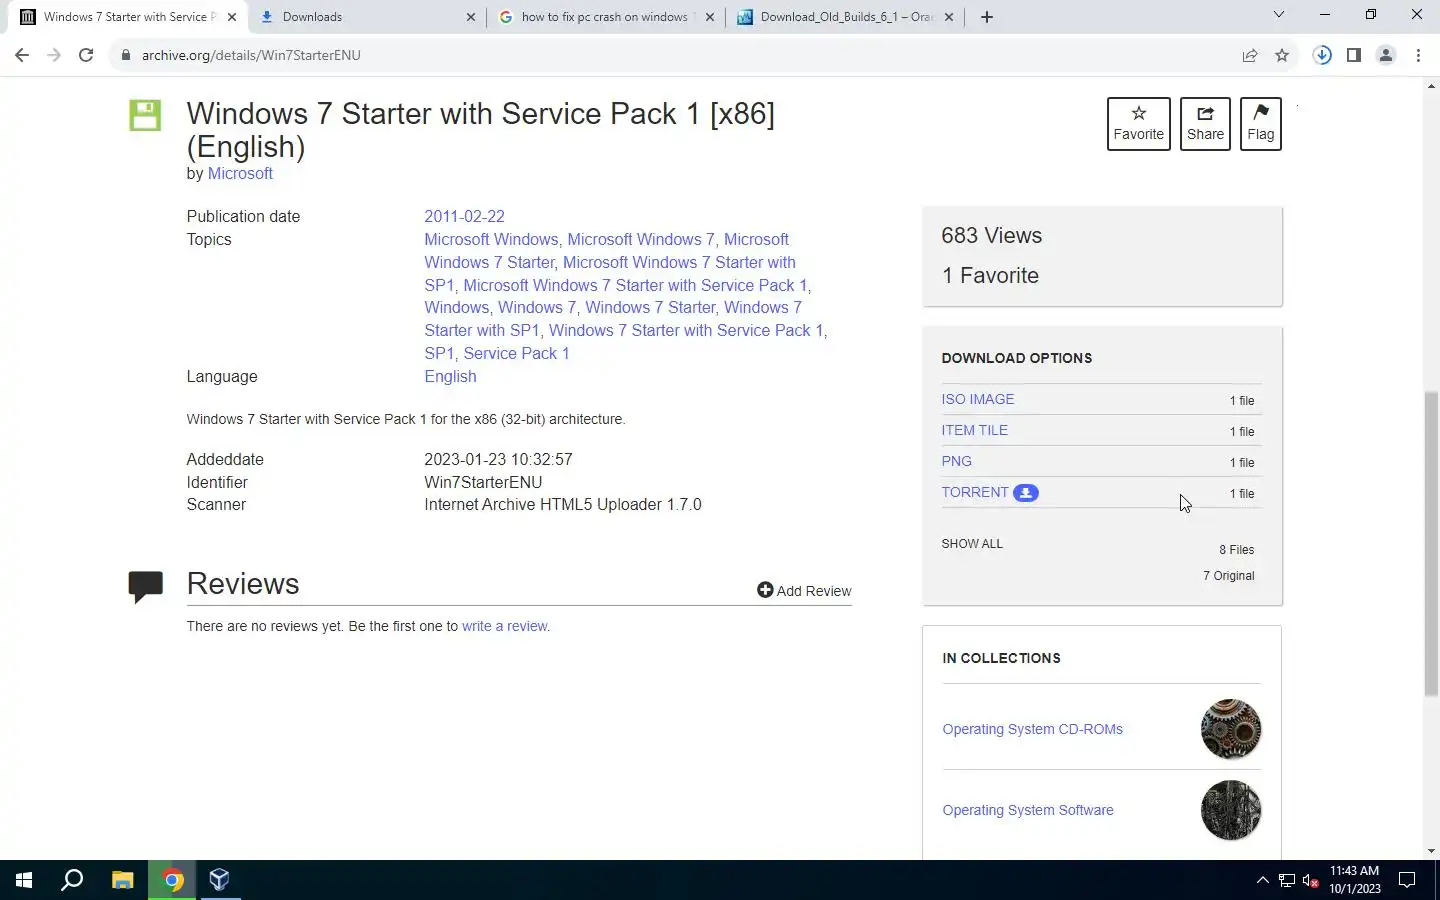The width and height of the screenshot is (1440, 900).
Task: Open the Chrome downloads indicator icon
Action: click(x=1322, y=55)
